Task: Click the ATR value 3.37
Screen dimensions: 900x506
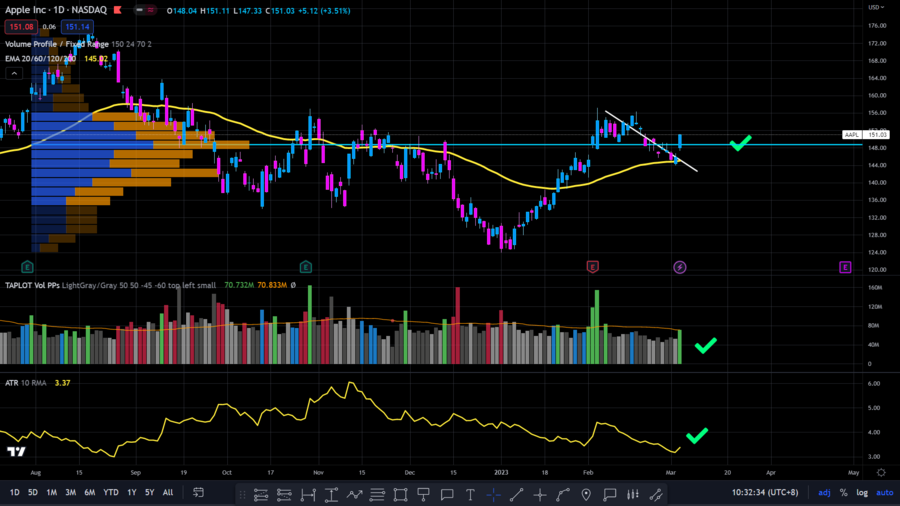Action: (62, 383)
